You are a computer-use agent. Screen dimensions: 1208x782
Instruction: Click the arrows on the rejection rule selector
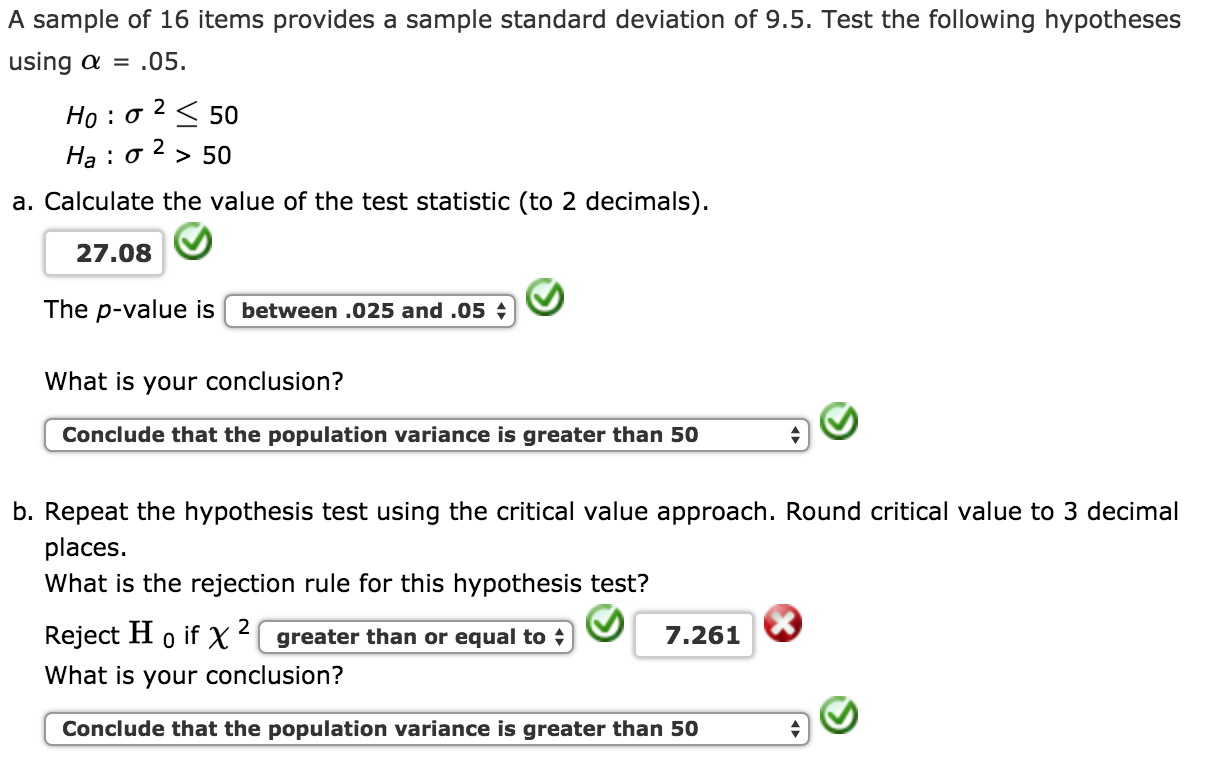click(x=557, y=637)
